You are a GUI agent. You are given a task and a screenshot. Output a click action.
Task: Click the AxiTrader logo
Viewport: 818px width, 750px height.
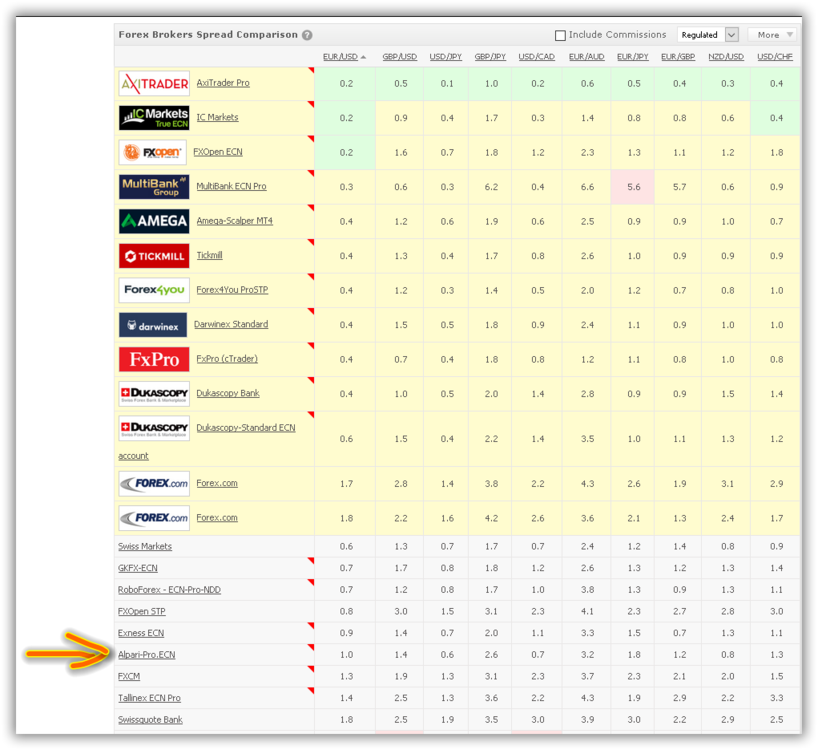154,83
